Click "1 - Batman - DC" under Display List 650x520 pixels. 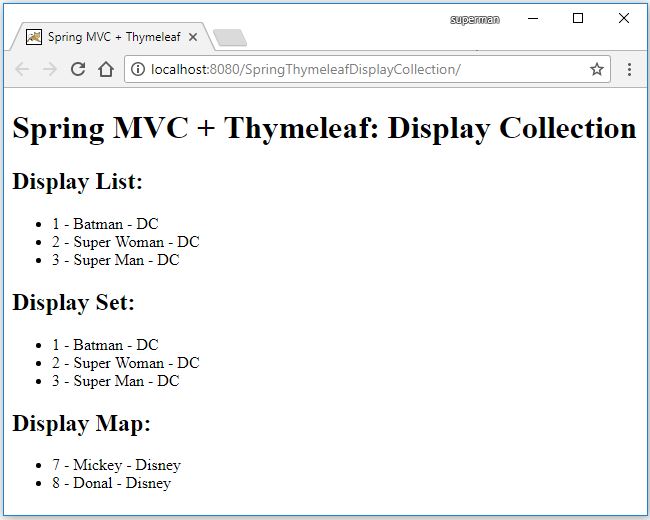tap(105, 224)
